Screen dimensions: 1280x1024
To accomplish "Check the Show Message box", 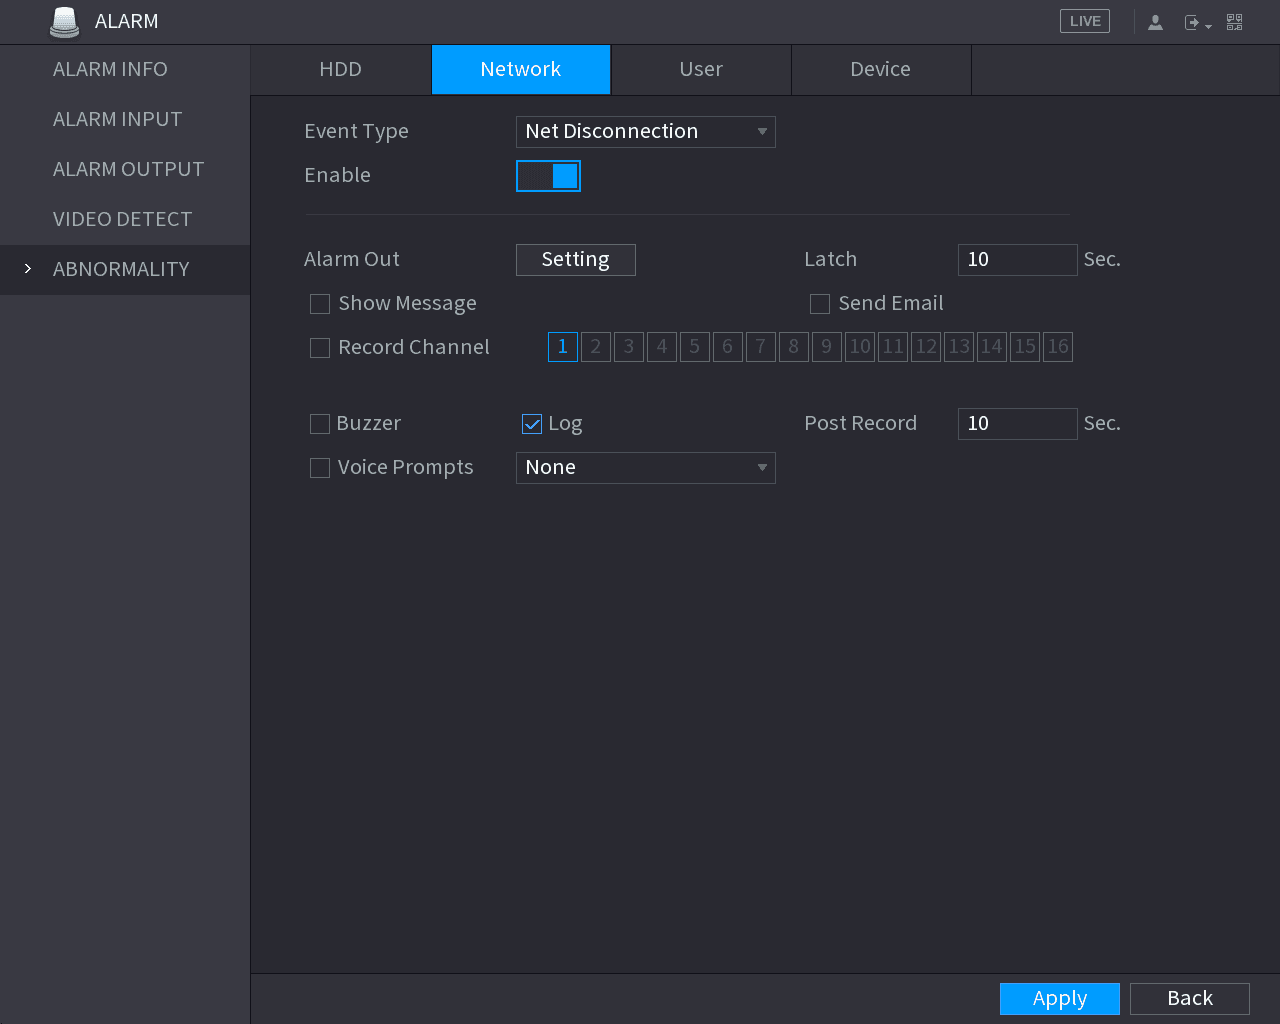I will pyautogui.click(x=320, y=304).
